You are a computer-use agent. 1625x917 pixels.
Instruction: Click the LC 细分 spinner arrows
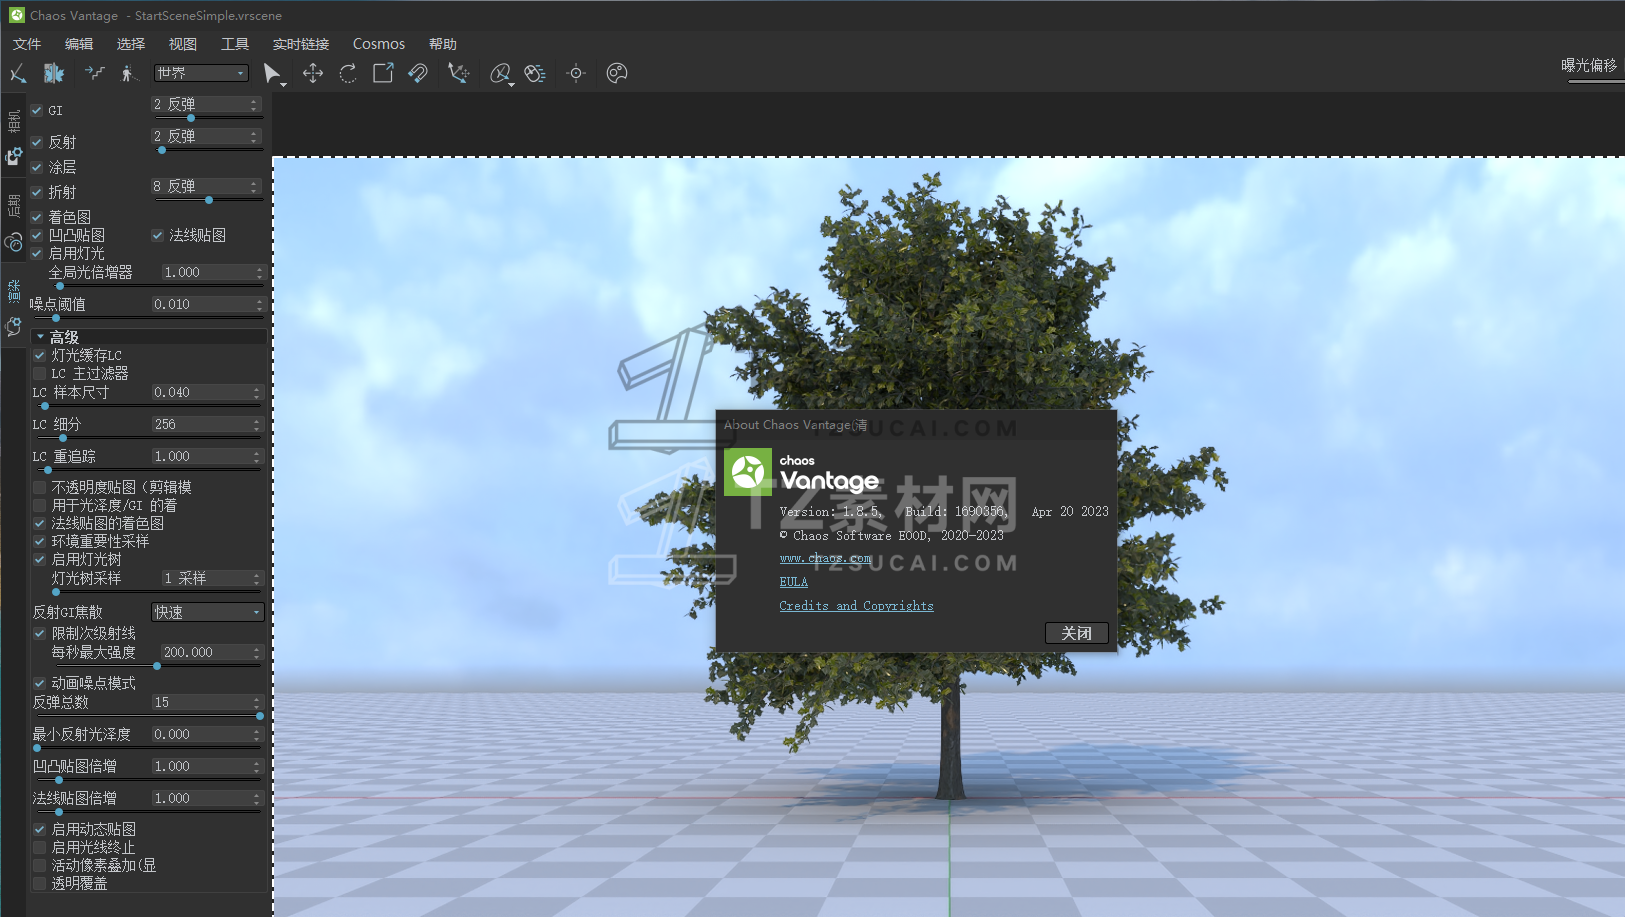pos(257,424)
